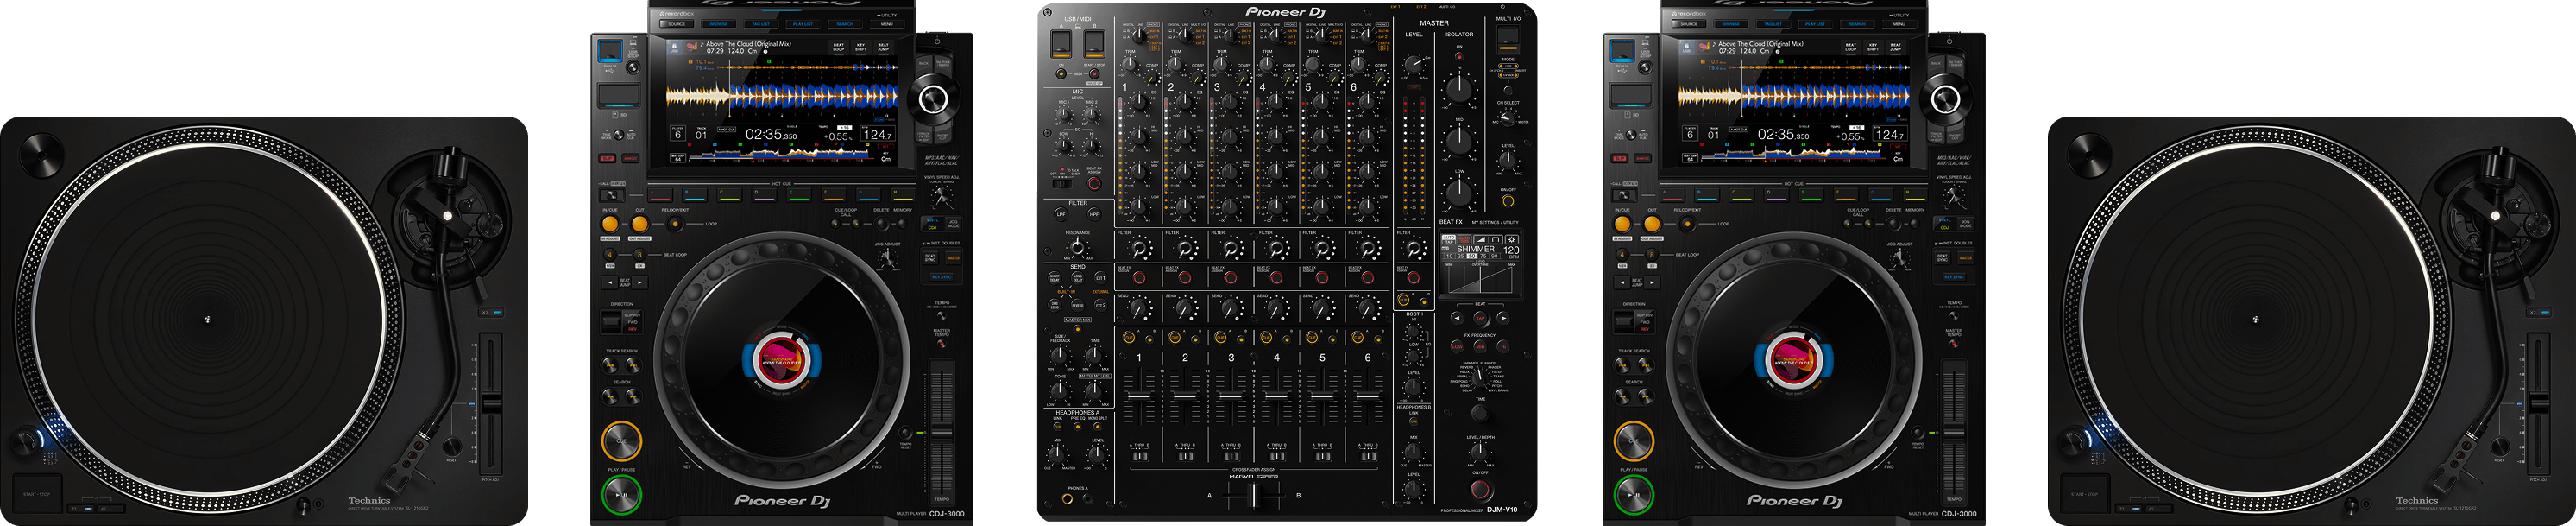Click the isolator LOW knob on the mixer

[x=1459, y=192]
